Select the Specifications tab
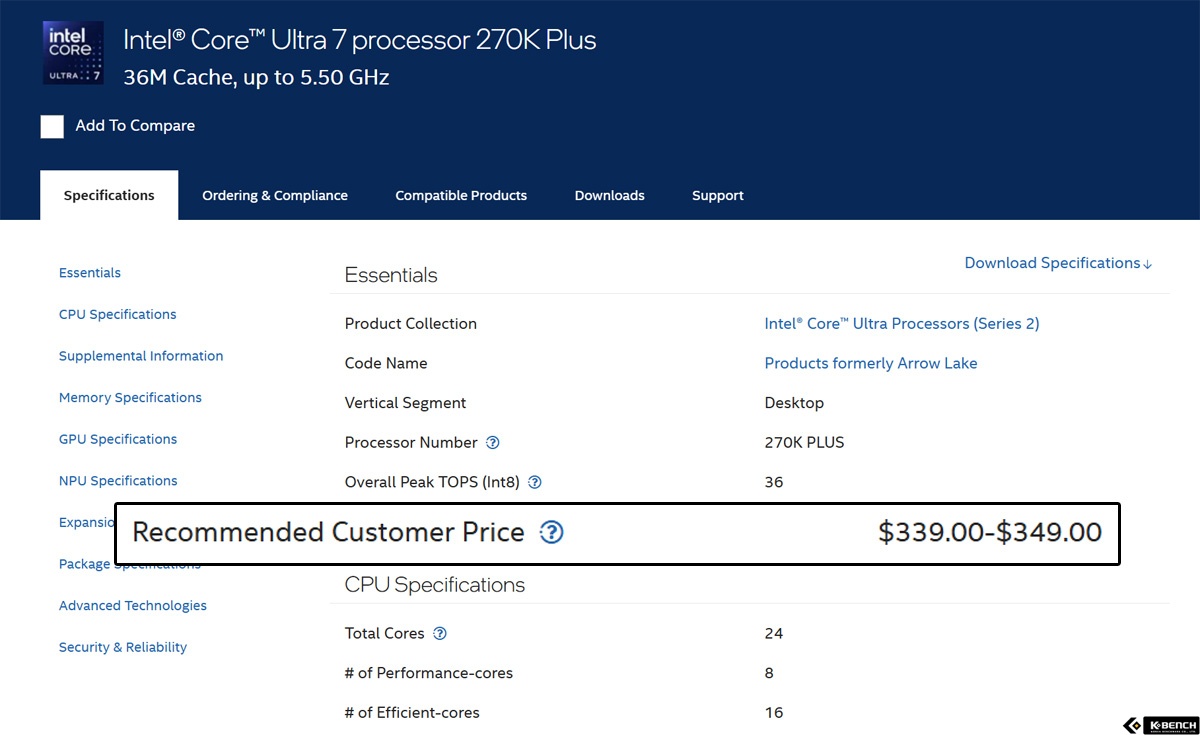 109,195
